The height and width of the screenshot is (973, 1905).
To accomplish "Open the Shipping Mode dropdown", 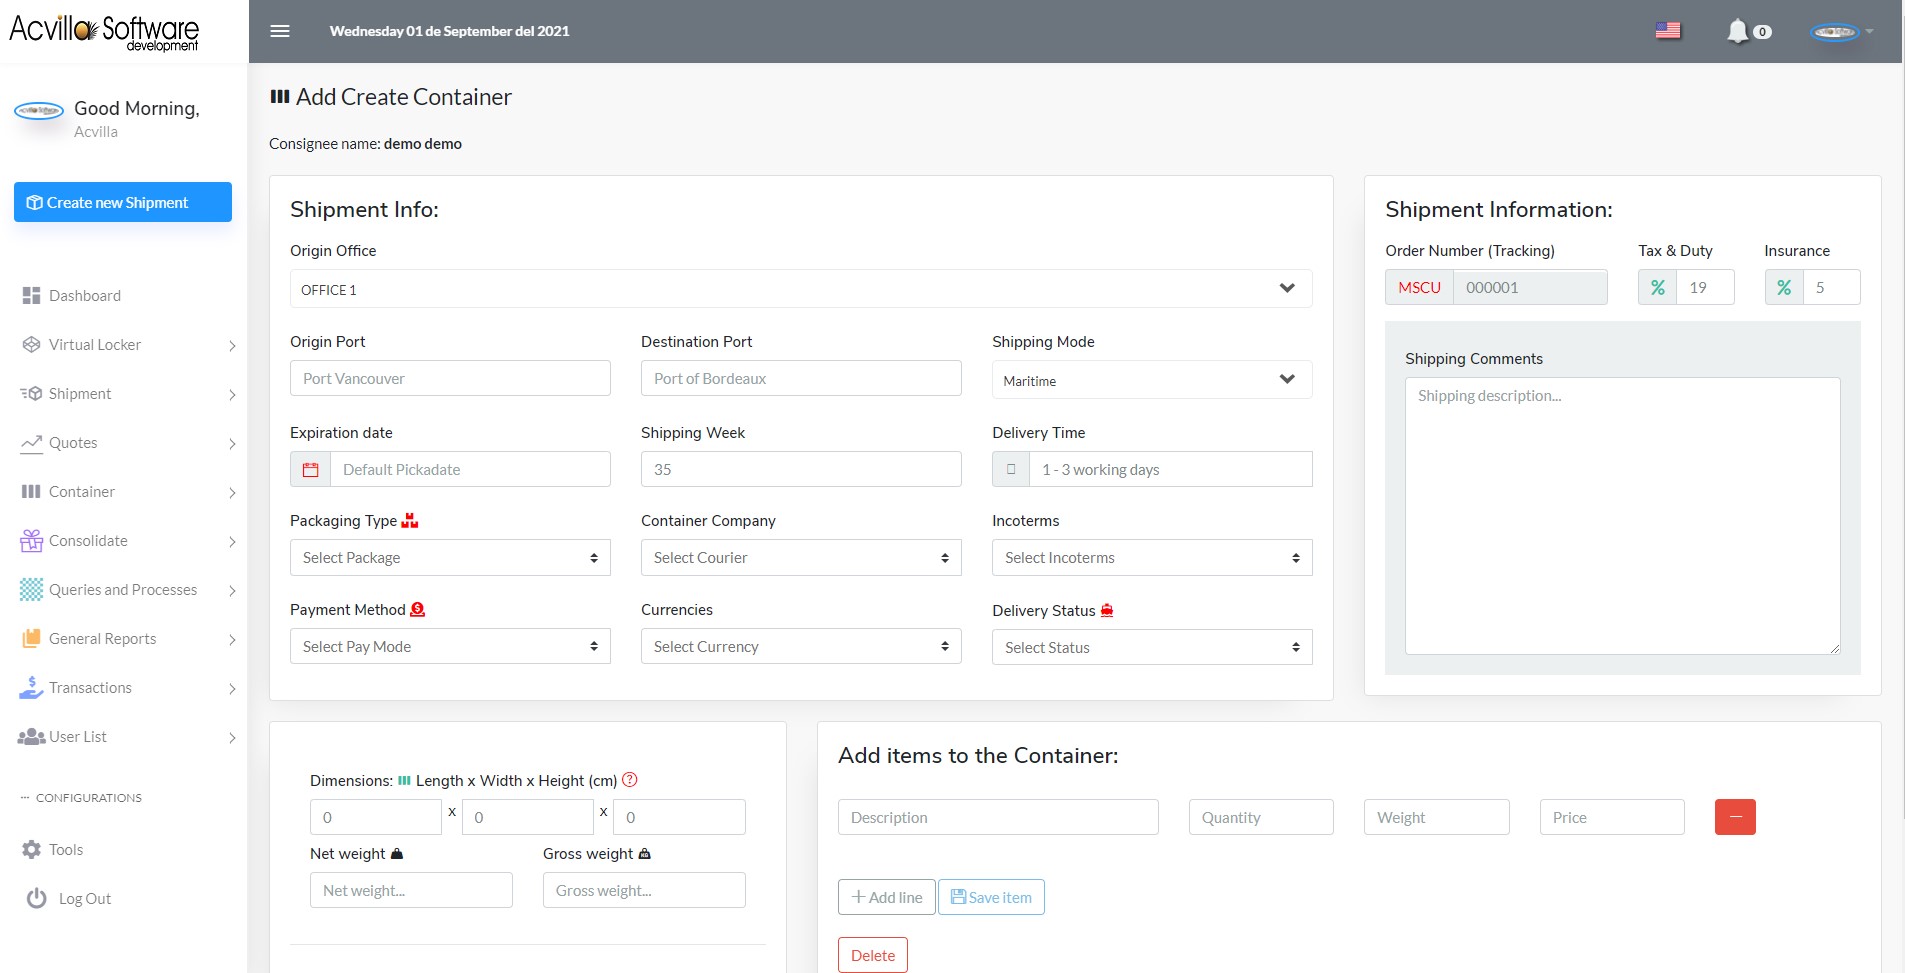I will 1151,380.
